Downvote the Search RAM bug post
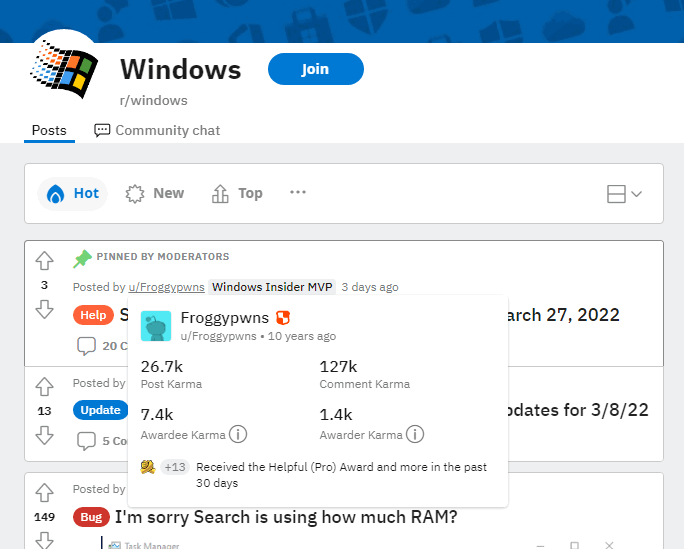 tap(44, 541)
